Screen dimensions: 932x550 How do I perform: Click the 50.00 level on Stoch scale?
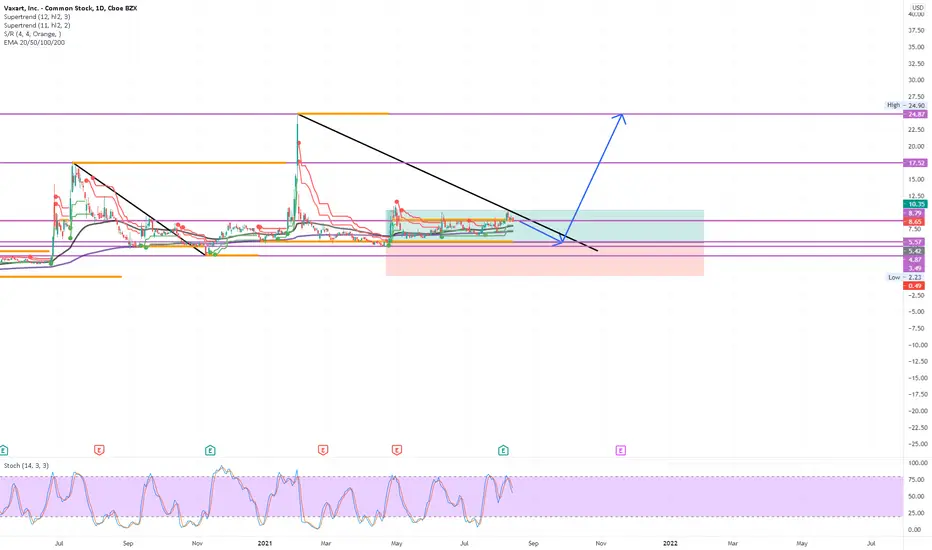click(917, 496)
